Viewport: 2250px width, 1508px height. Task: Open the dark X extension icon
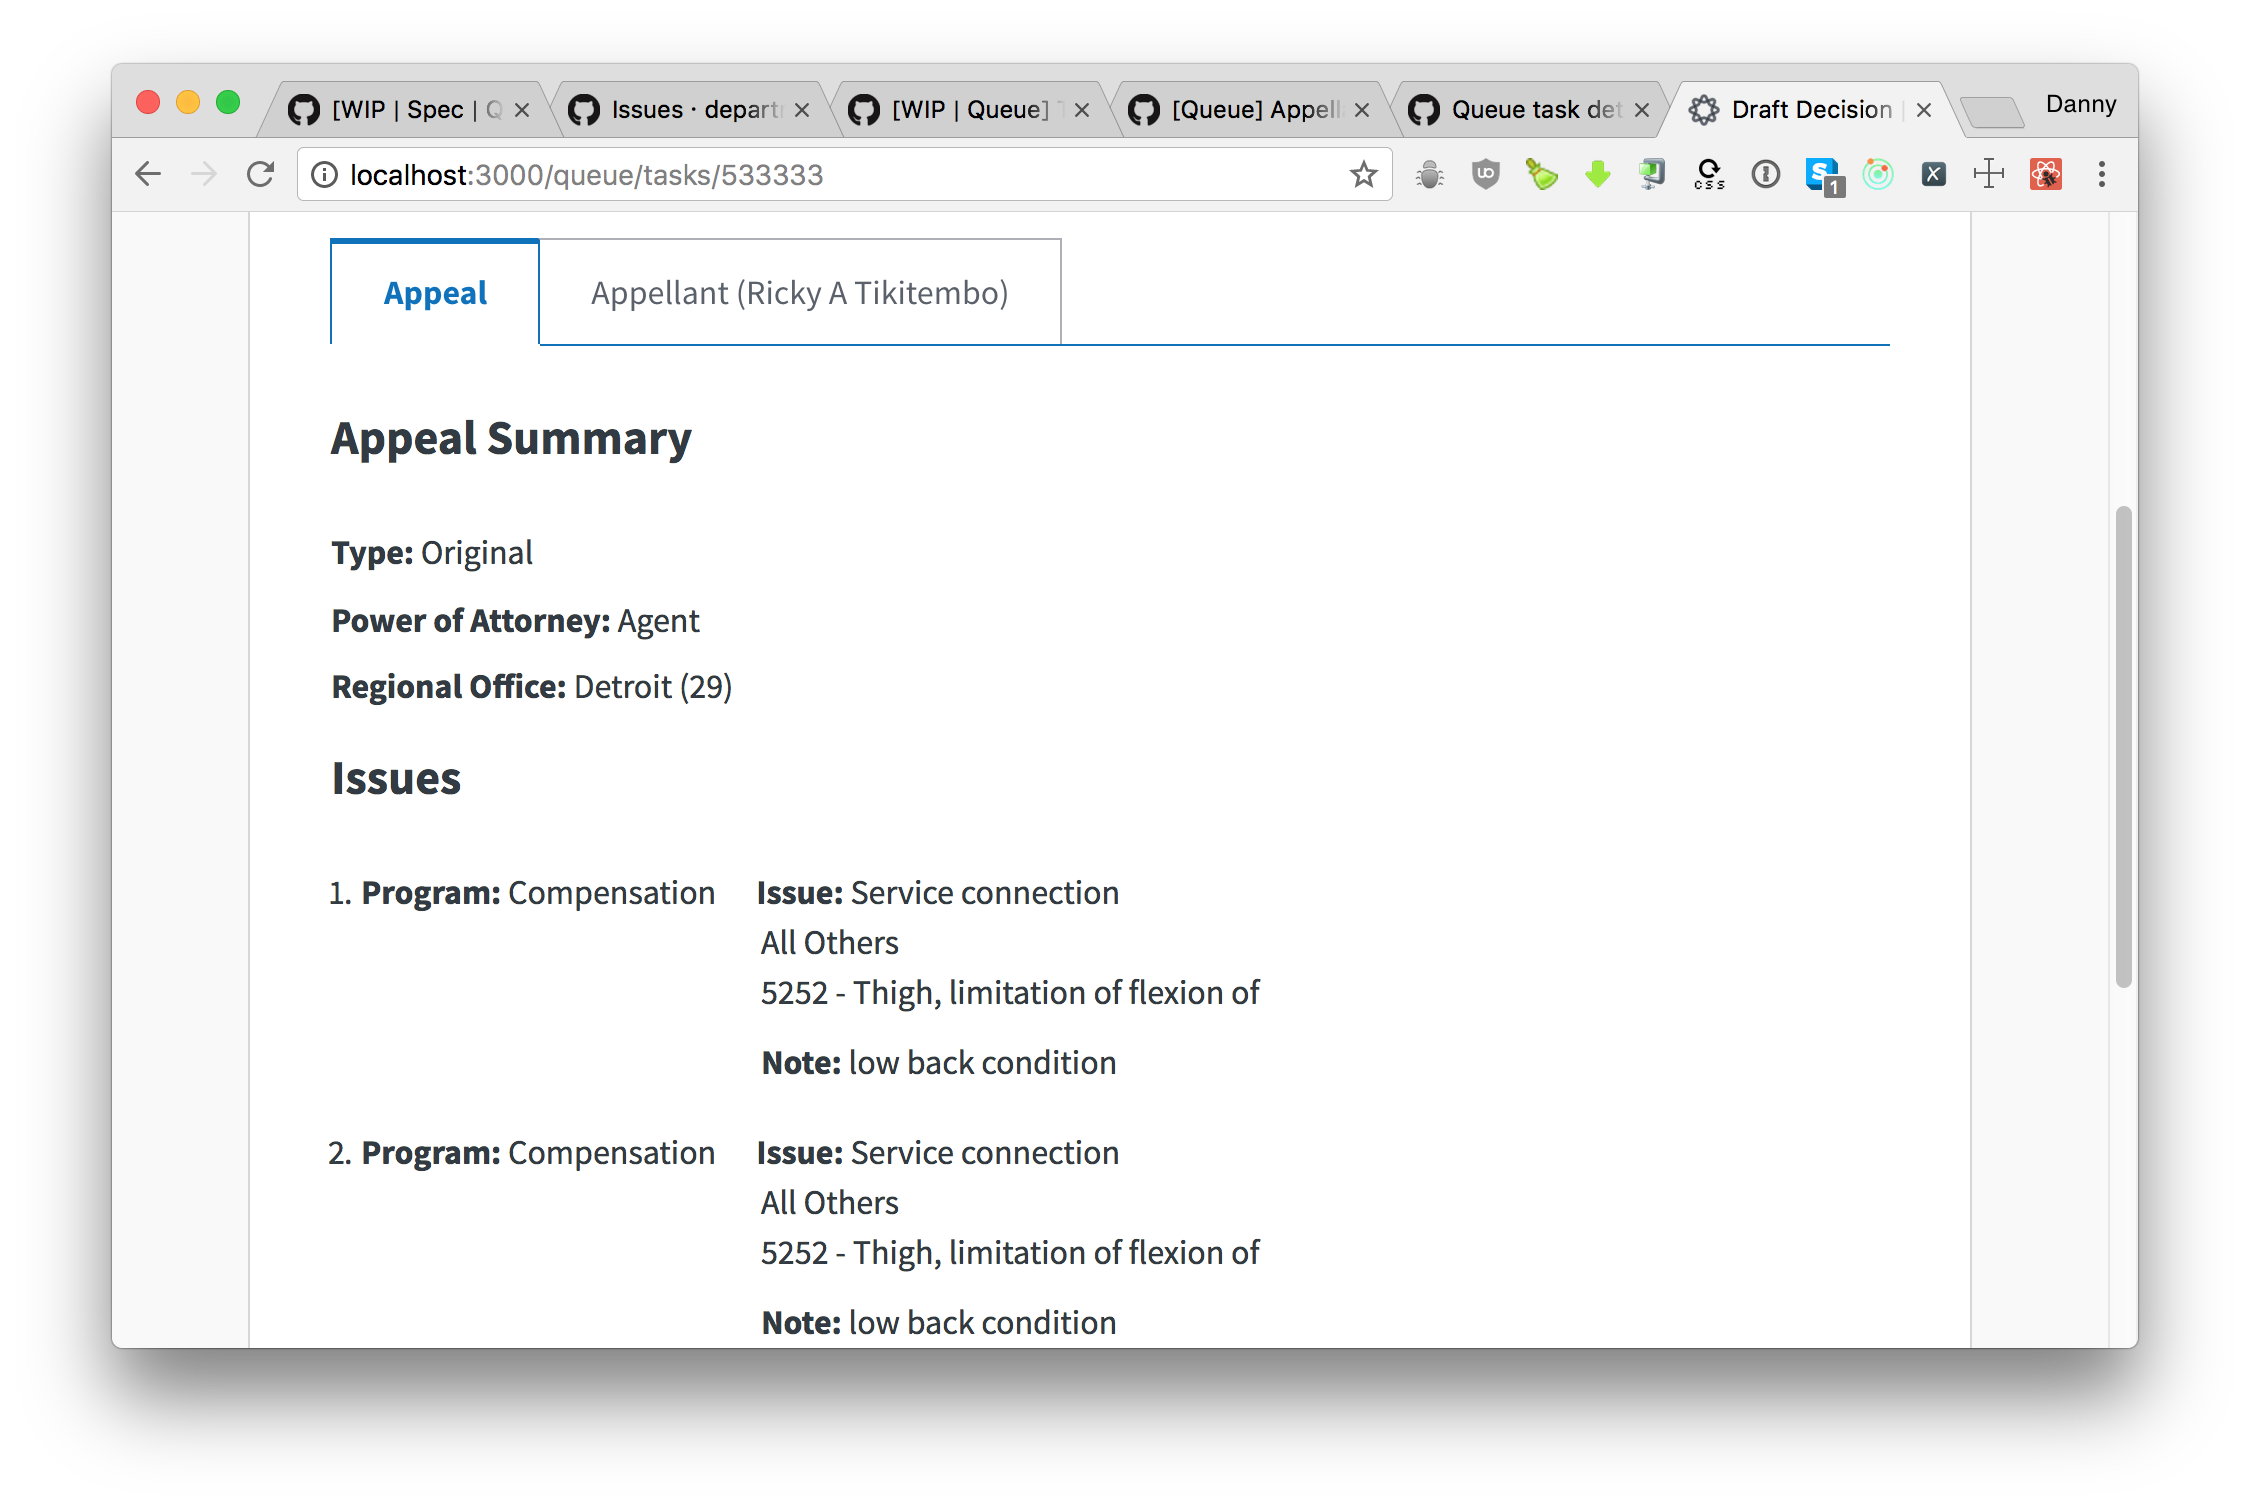point(1933,175)
